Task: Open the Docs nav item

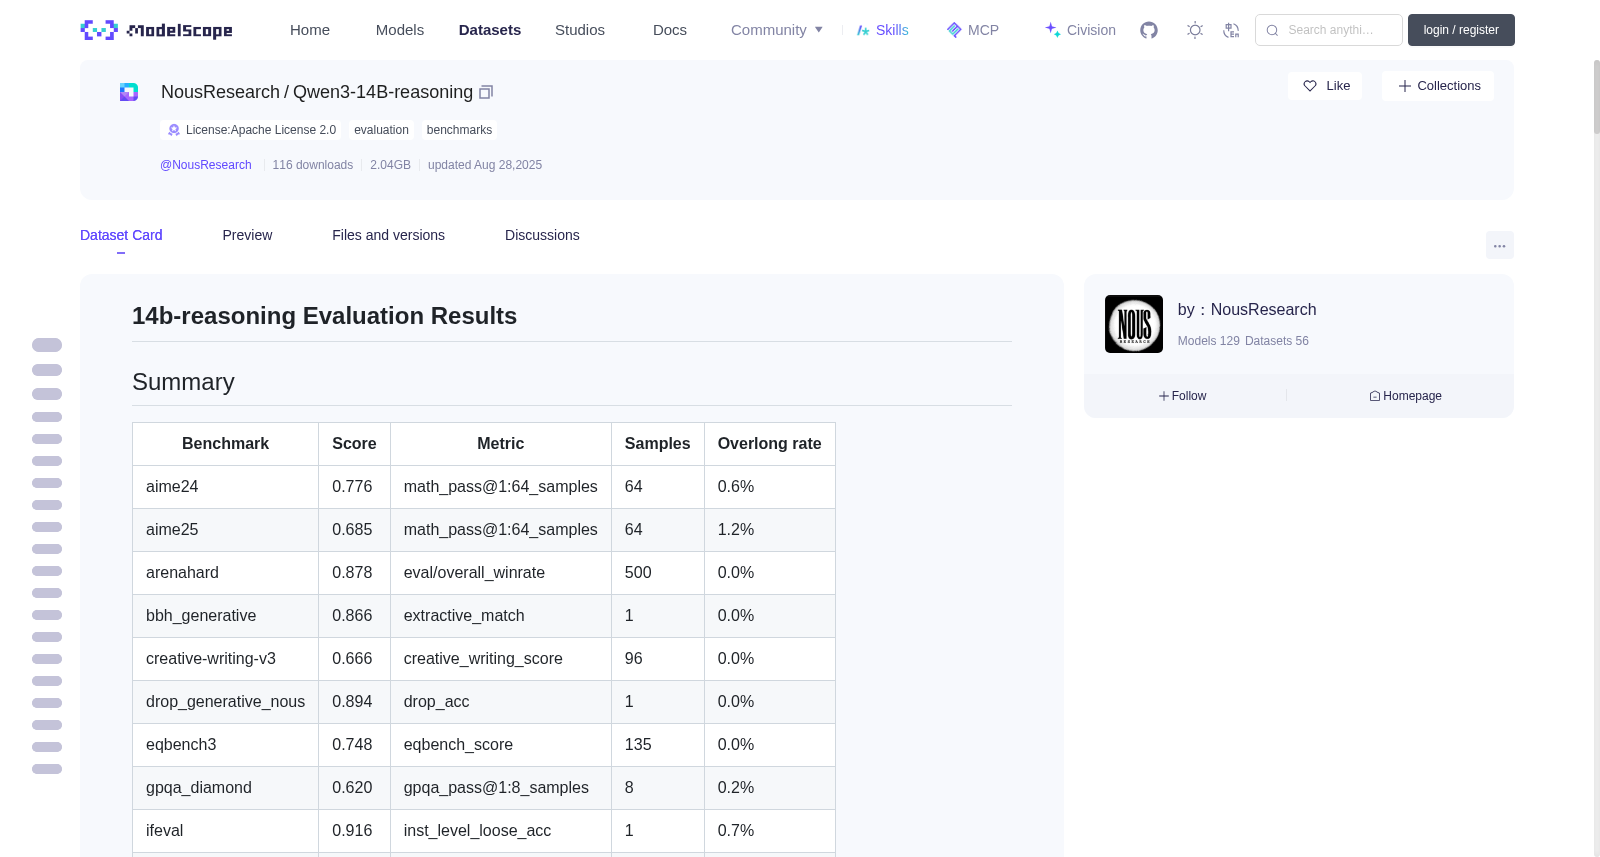Action: pyautogui.click(x=670, y=30)
